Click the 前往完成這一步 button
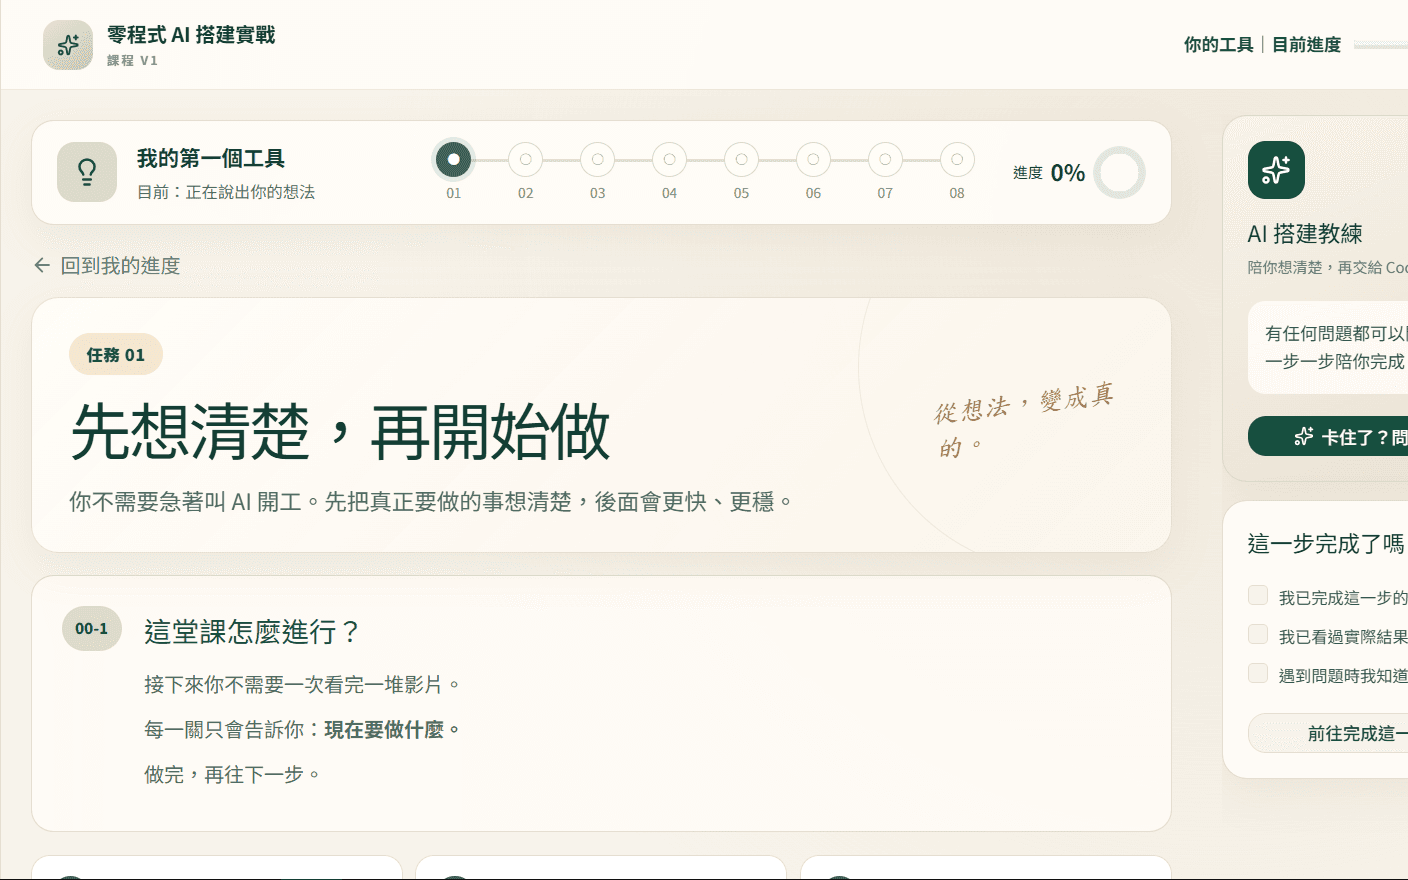The image size is (1408, 880). pyautogui.click(x=1328, y=733)
